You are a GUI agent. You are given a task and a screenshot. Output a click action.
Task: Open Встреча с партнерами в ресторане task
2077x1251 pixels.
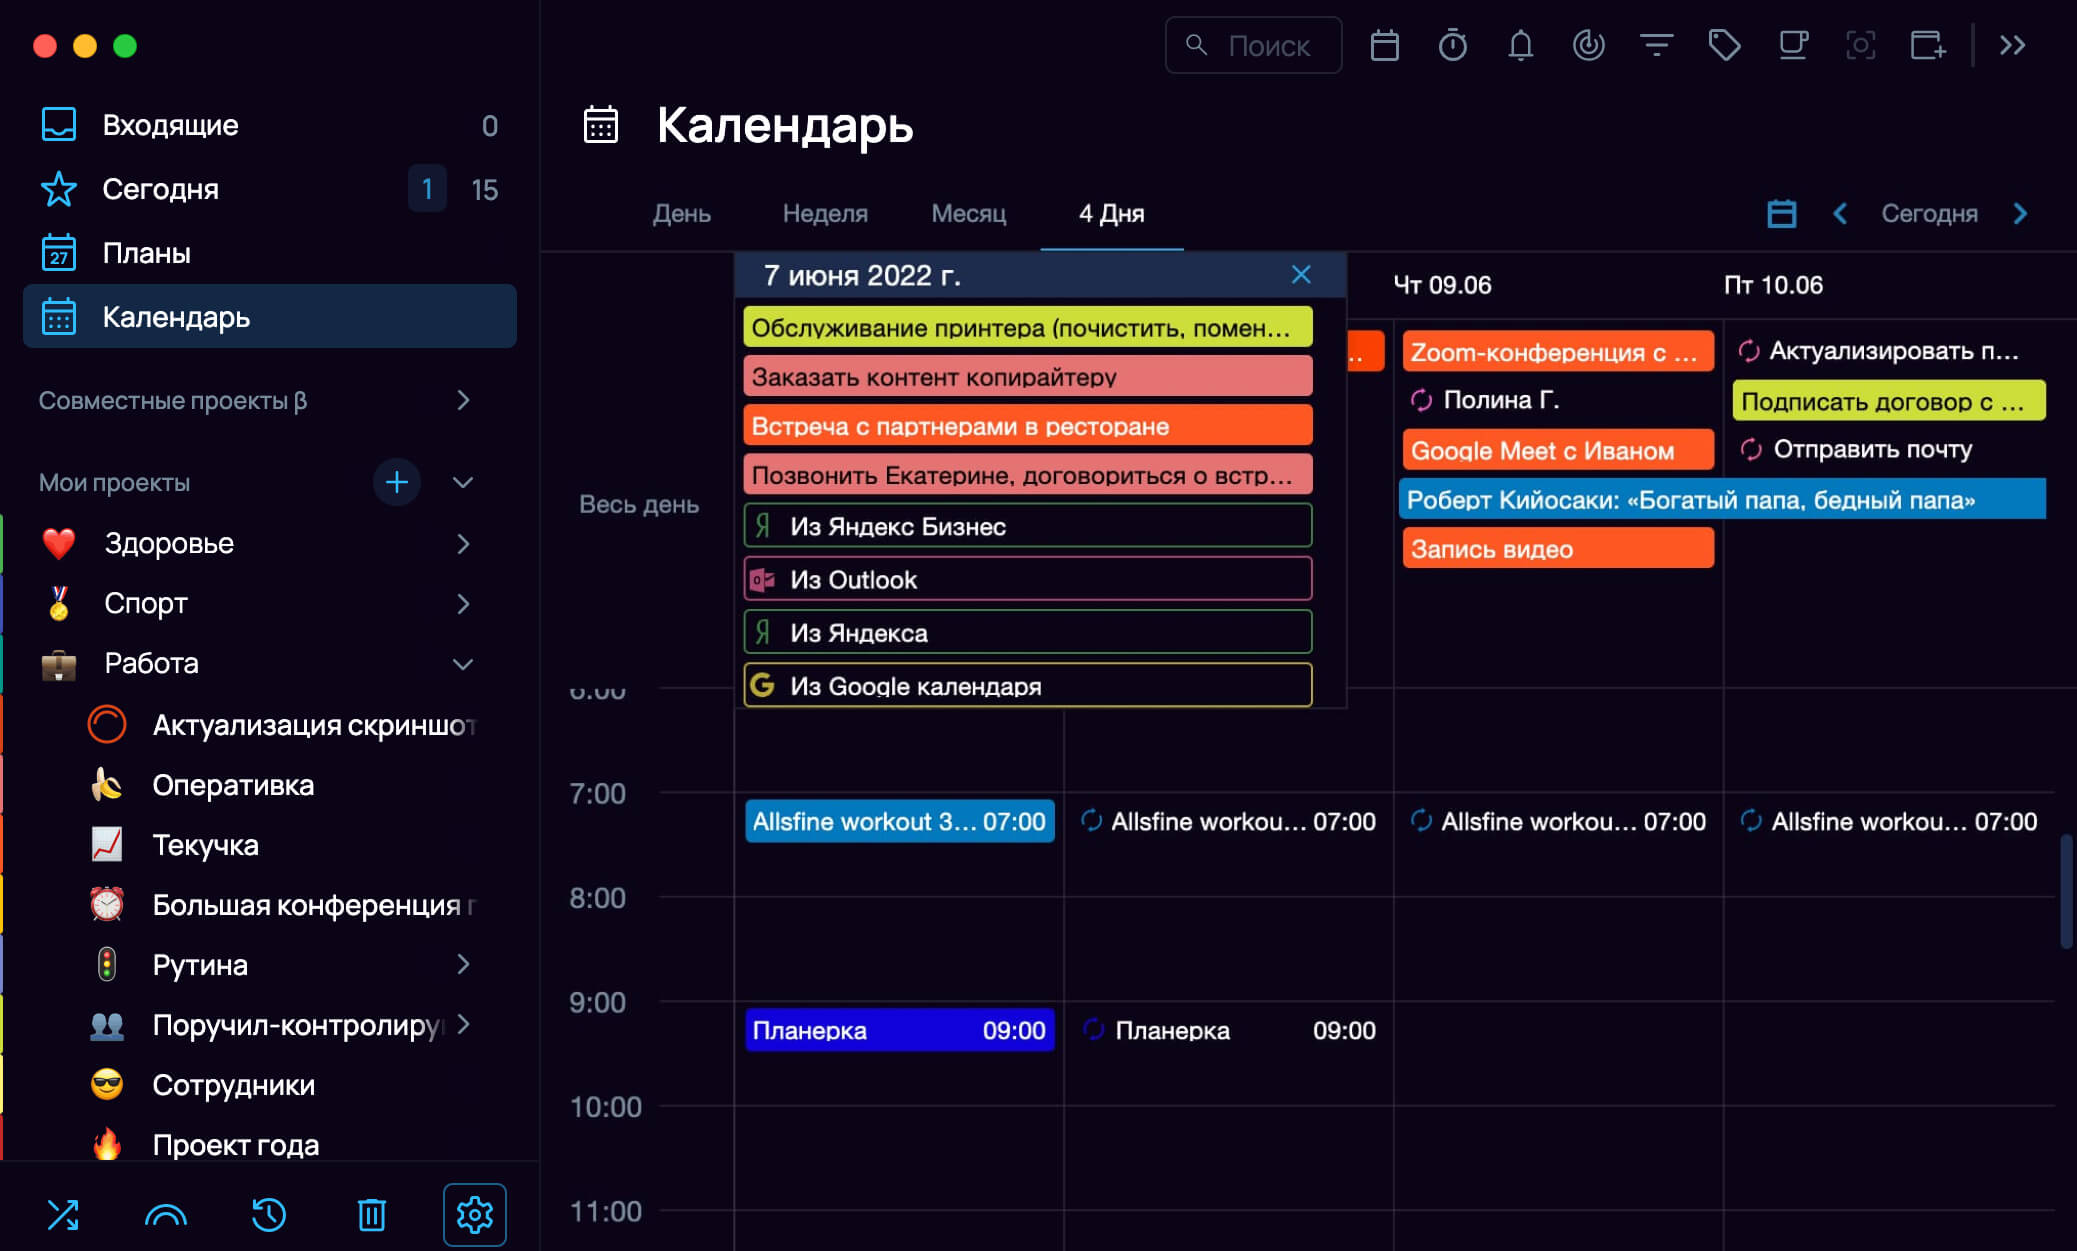pyautogui.click(x=1028, y=426)
